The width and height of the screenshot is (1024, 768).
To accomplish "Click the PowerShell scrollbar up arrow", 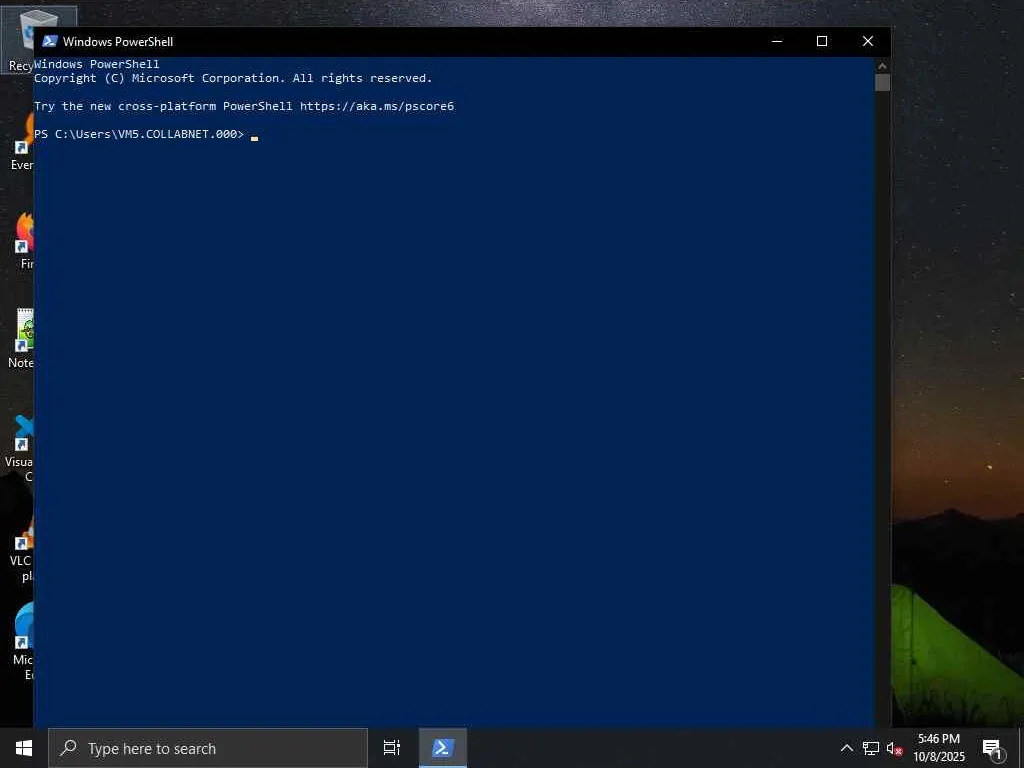I will [x=882, y=65].
